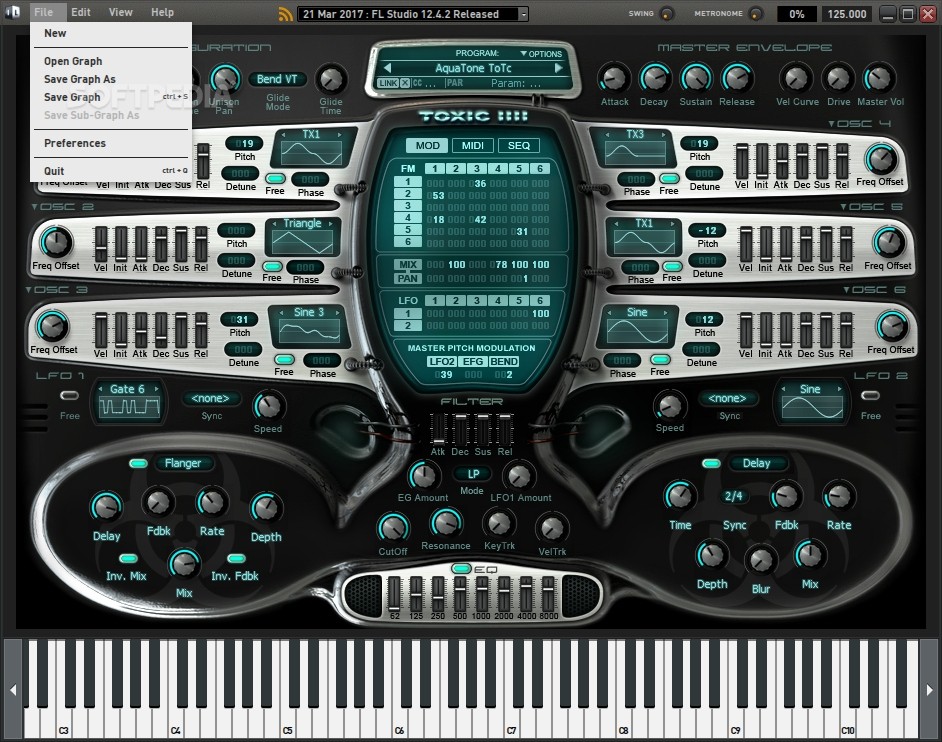942x742 pixels.
Task: Click the Vel Curve knob
Action: (x=796, y=78)
